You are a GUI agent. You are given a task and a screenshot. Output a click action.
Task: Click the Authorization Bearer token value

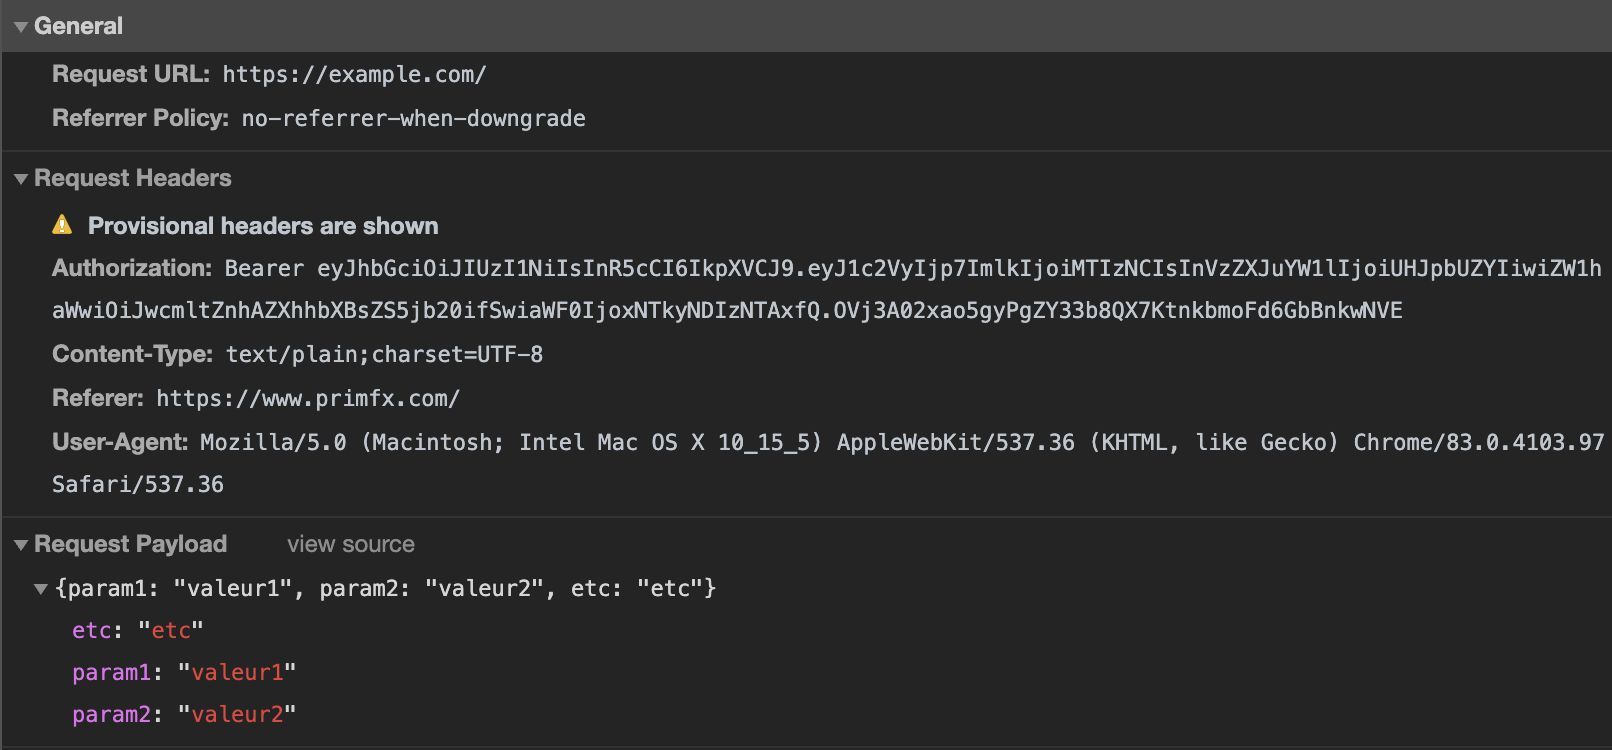[826, 289]
